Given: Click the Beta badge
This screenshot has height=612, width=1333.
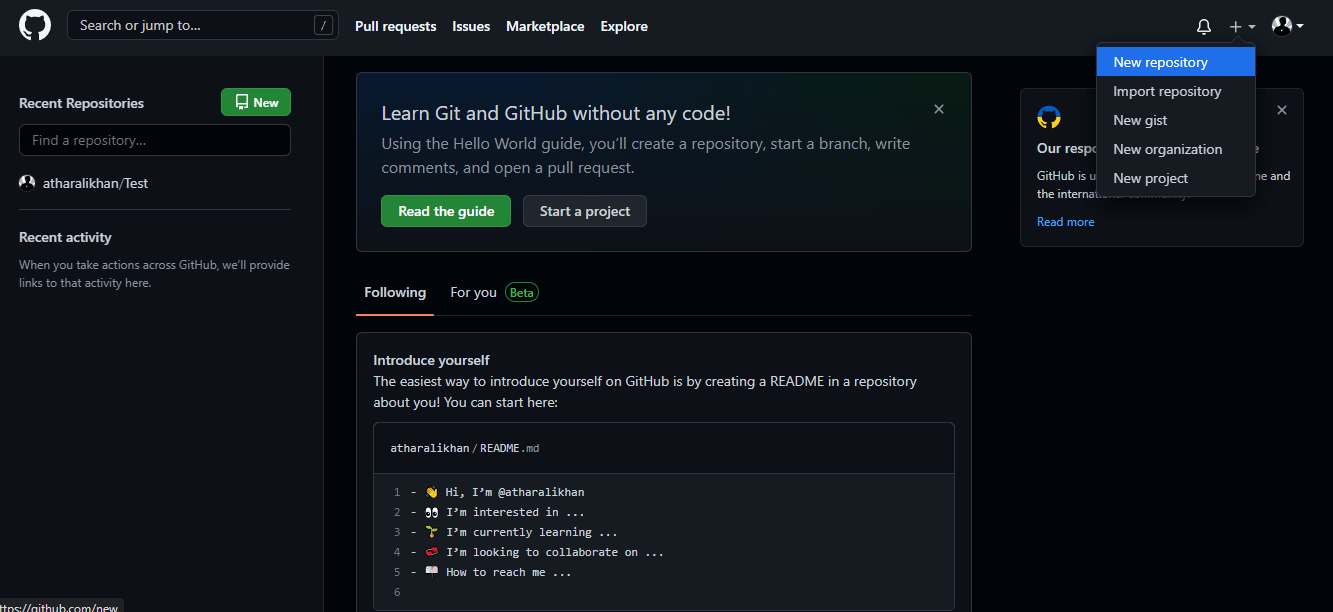Looking at the screenshot, I should (522, 293).
